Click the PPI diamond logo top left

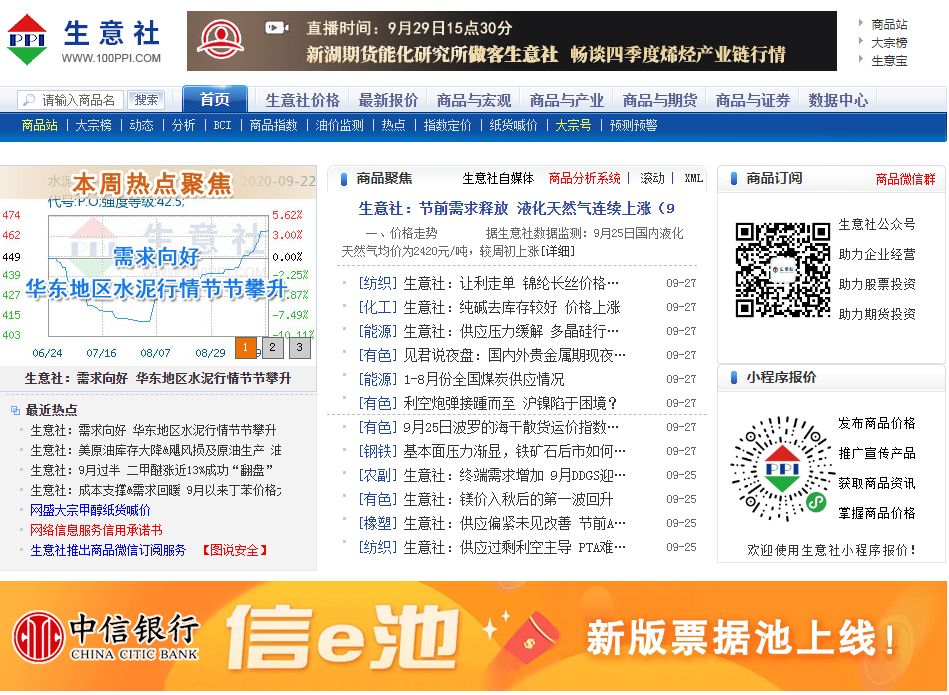[x=27, y=40]
